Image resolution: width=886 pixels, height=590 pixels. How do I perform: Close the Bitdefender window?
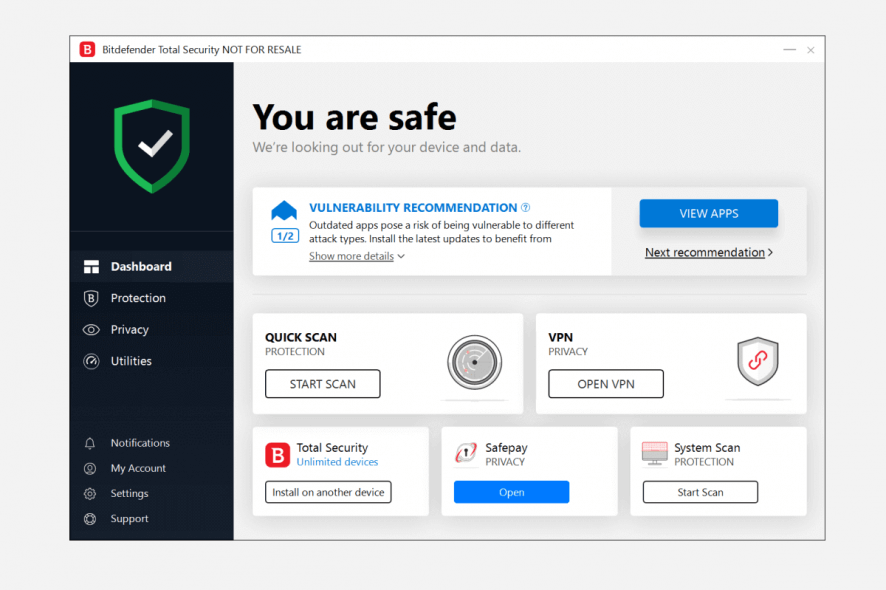(811, 50)
